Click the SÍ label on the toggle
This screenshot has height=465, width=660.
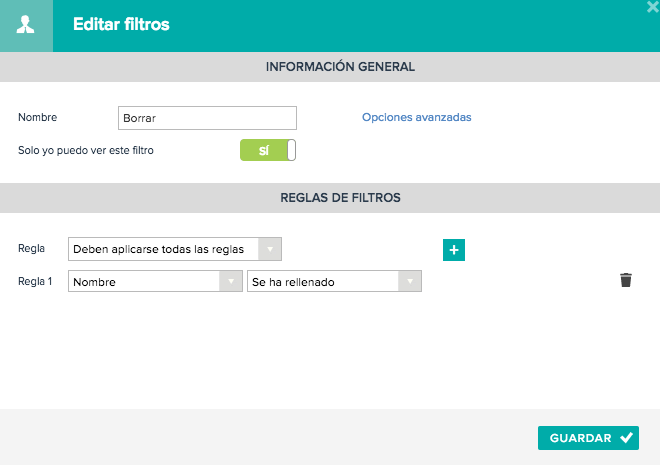263,150
